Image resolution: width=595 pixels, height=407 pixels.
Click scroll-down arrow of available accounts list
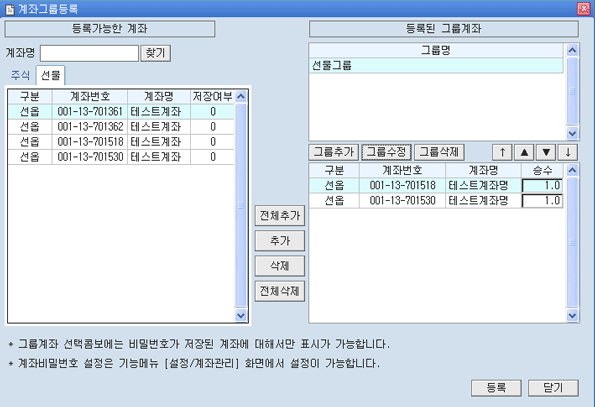tap(241, 315)
